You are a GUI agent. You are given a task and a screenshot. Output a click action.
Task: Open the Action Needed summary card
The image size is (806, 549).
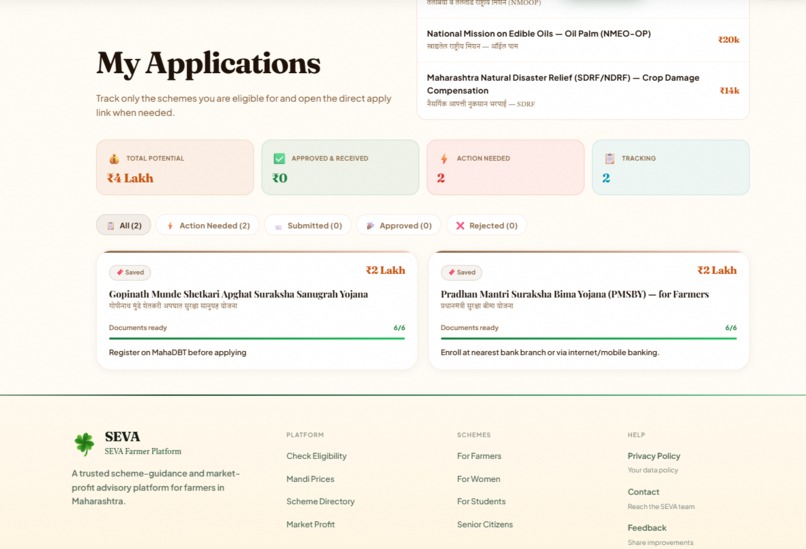(505, 167)
